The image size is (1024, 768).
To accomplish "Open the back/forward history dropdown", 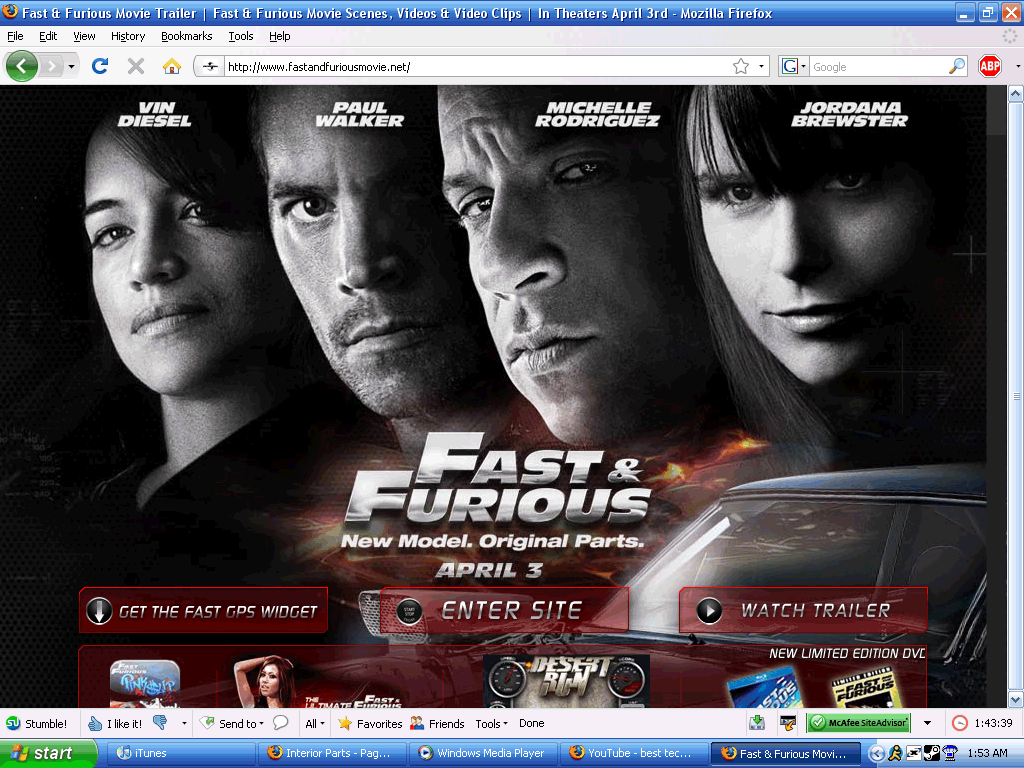I will click(x=71, y=66).
